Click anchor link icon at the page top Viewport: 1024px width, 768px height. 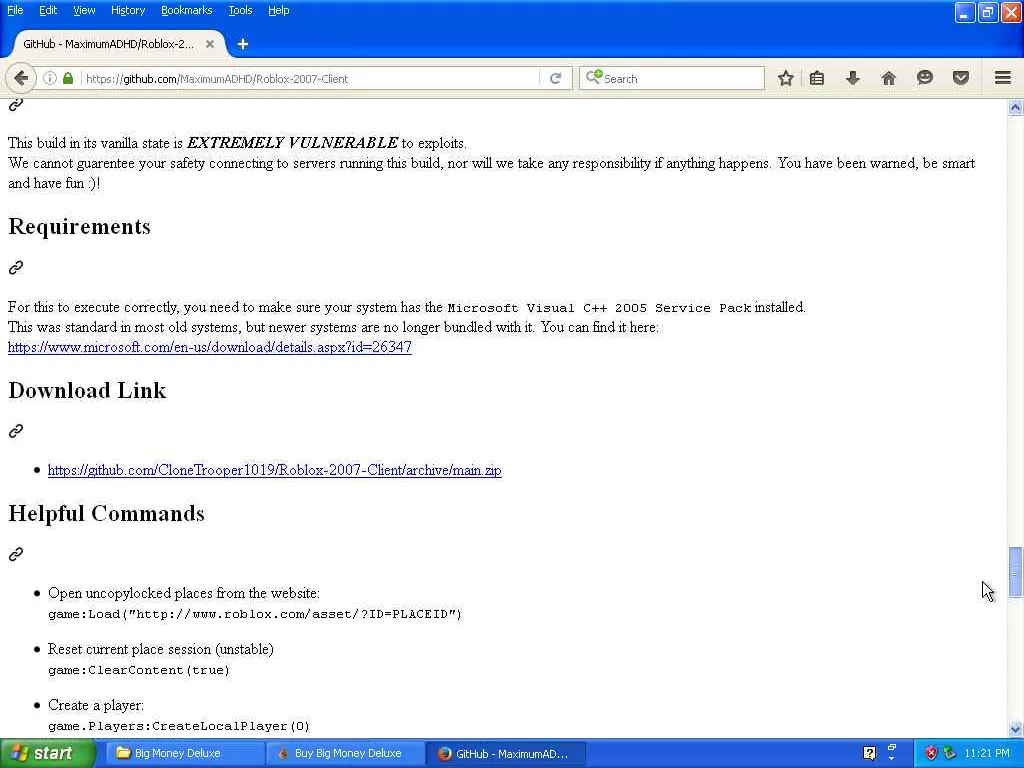click(16, 104)
